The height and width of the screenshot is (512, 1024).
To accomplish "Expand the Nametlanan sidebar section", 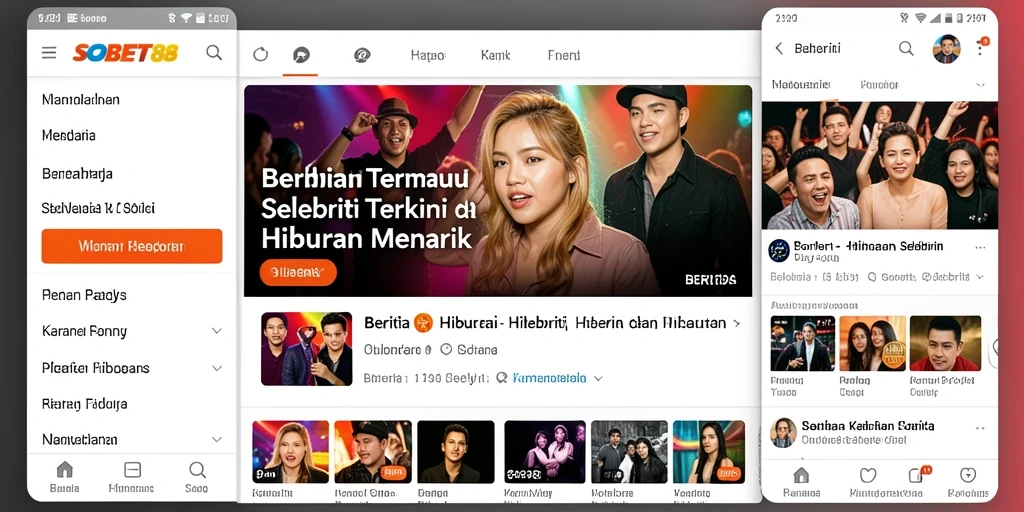I will coord(132,440).
